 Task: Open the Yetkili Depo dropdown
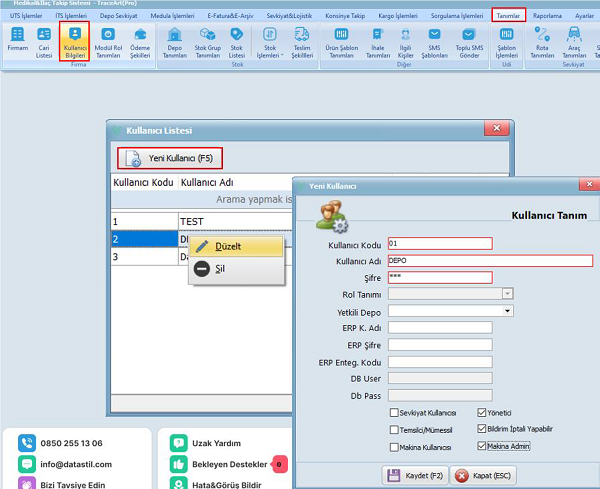tap(508, 311)
